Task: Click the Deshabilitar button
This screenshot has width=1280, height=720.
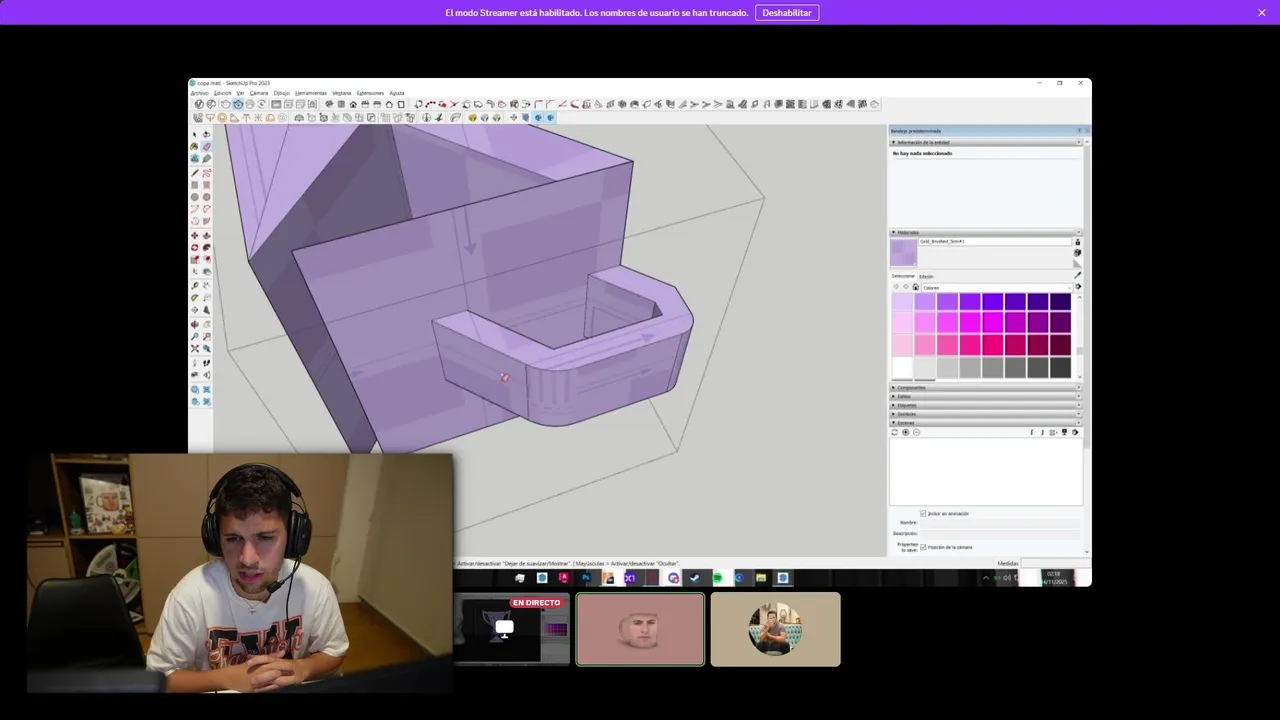Action: pyautogui.click(x=787, y=13)
